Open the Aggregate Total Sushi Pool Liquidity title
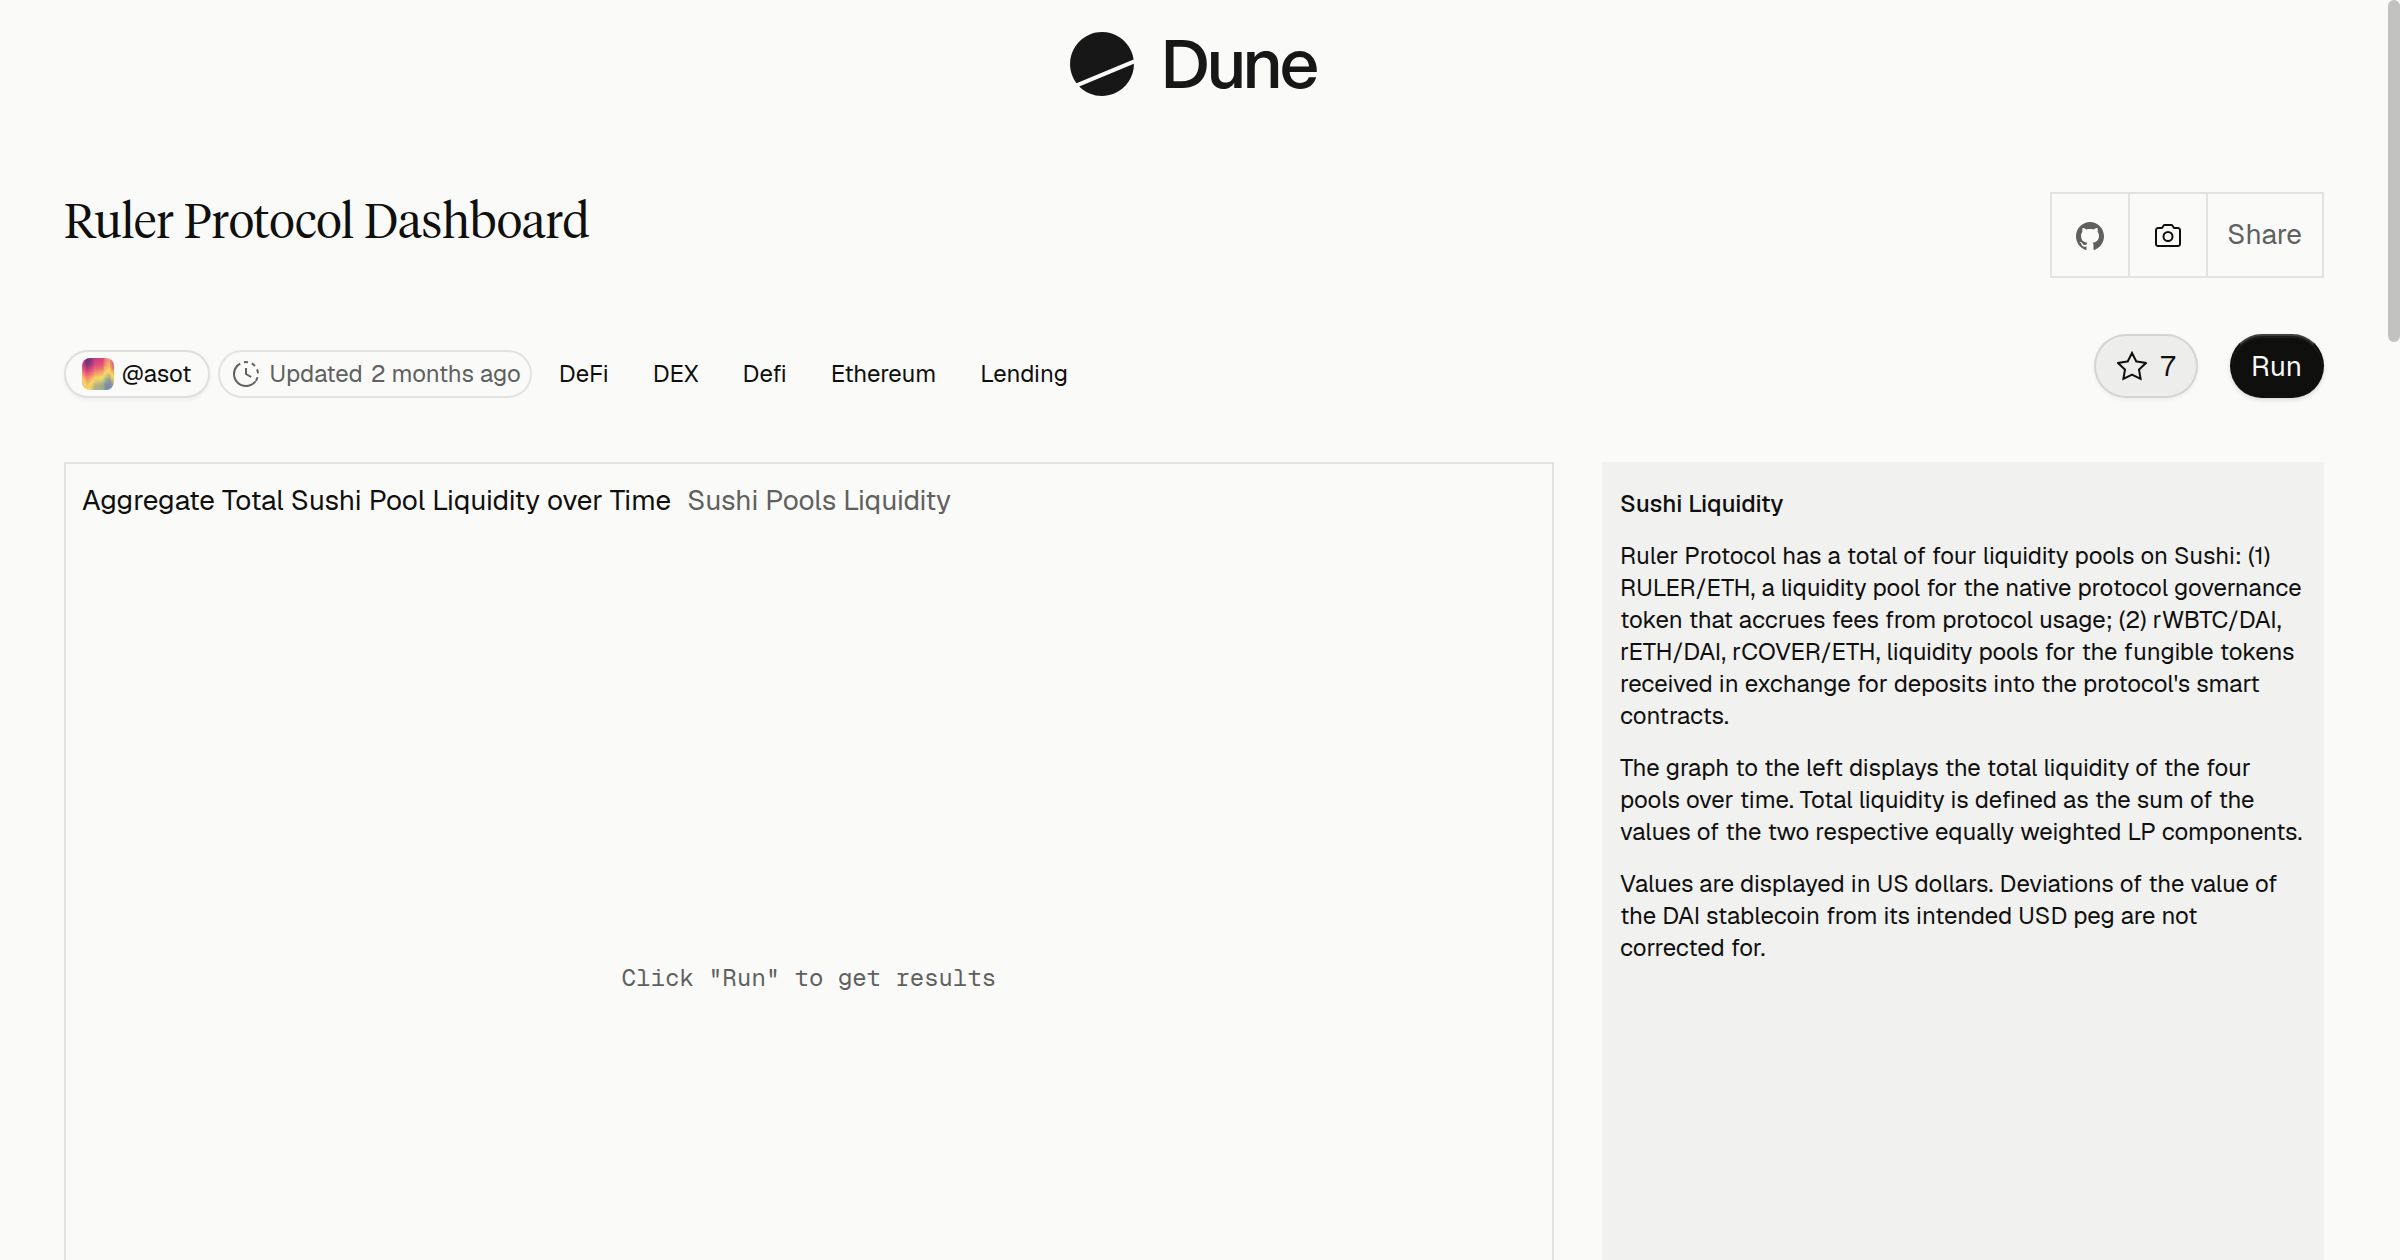Screen dimensions: 2400x1260 [376, 500]
